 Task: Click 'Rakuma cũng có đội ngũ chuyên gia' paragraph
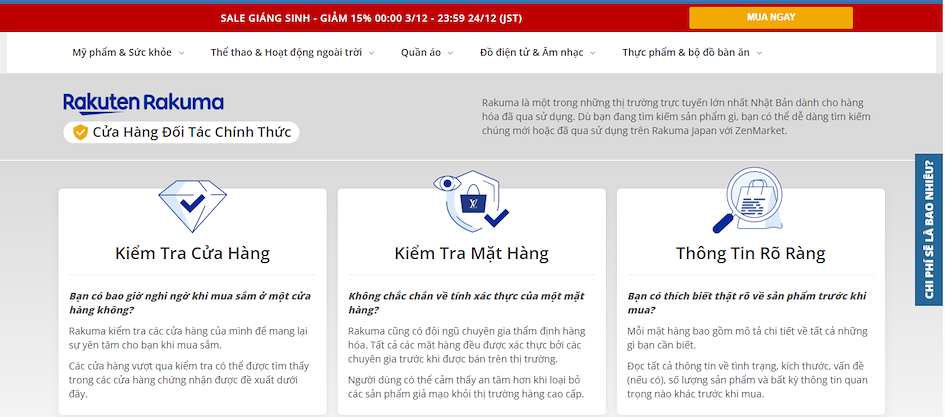point(467,345)
